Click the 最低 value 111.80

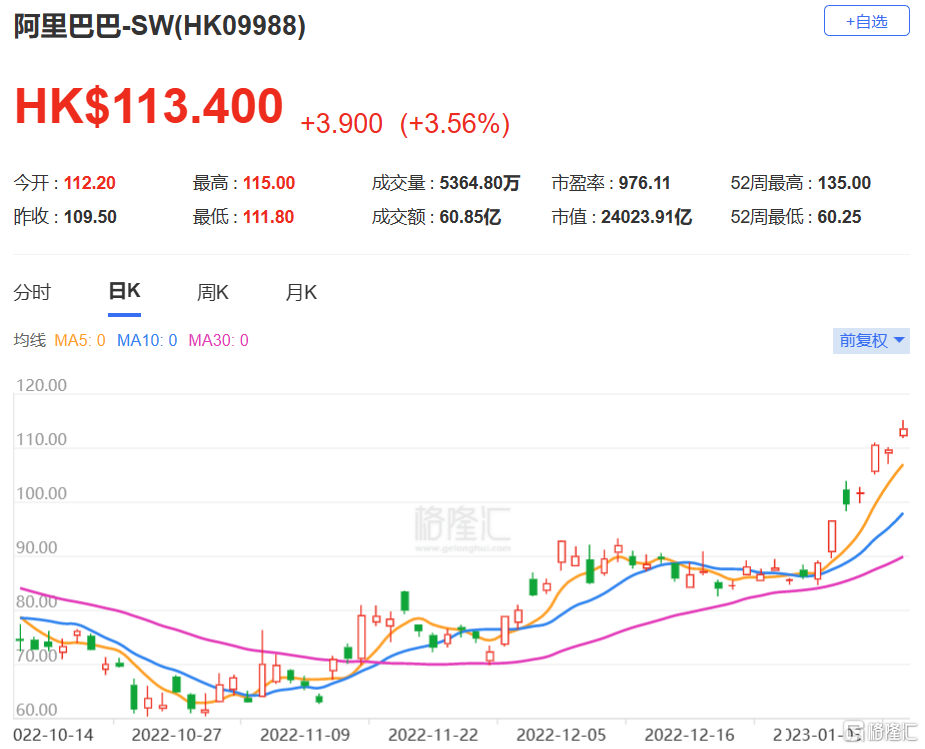click(x=268, y=217)
